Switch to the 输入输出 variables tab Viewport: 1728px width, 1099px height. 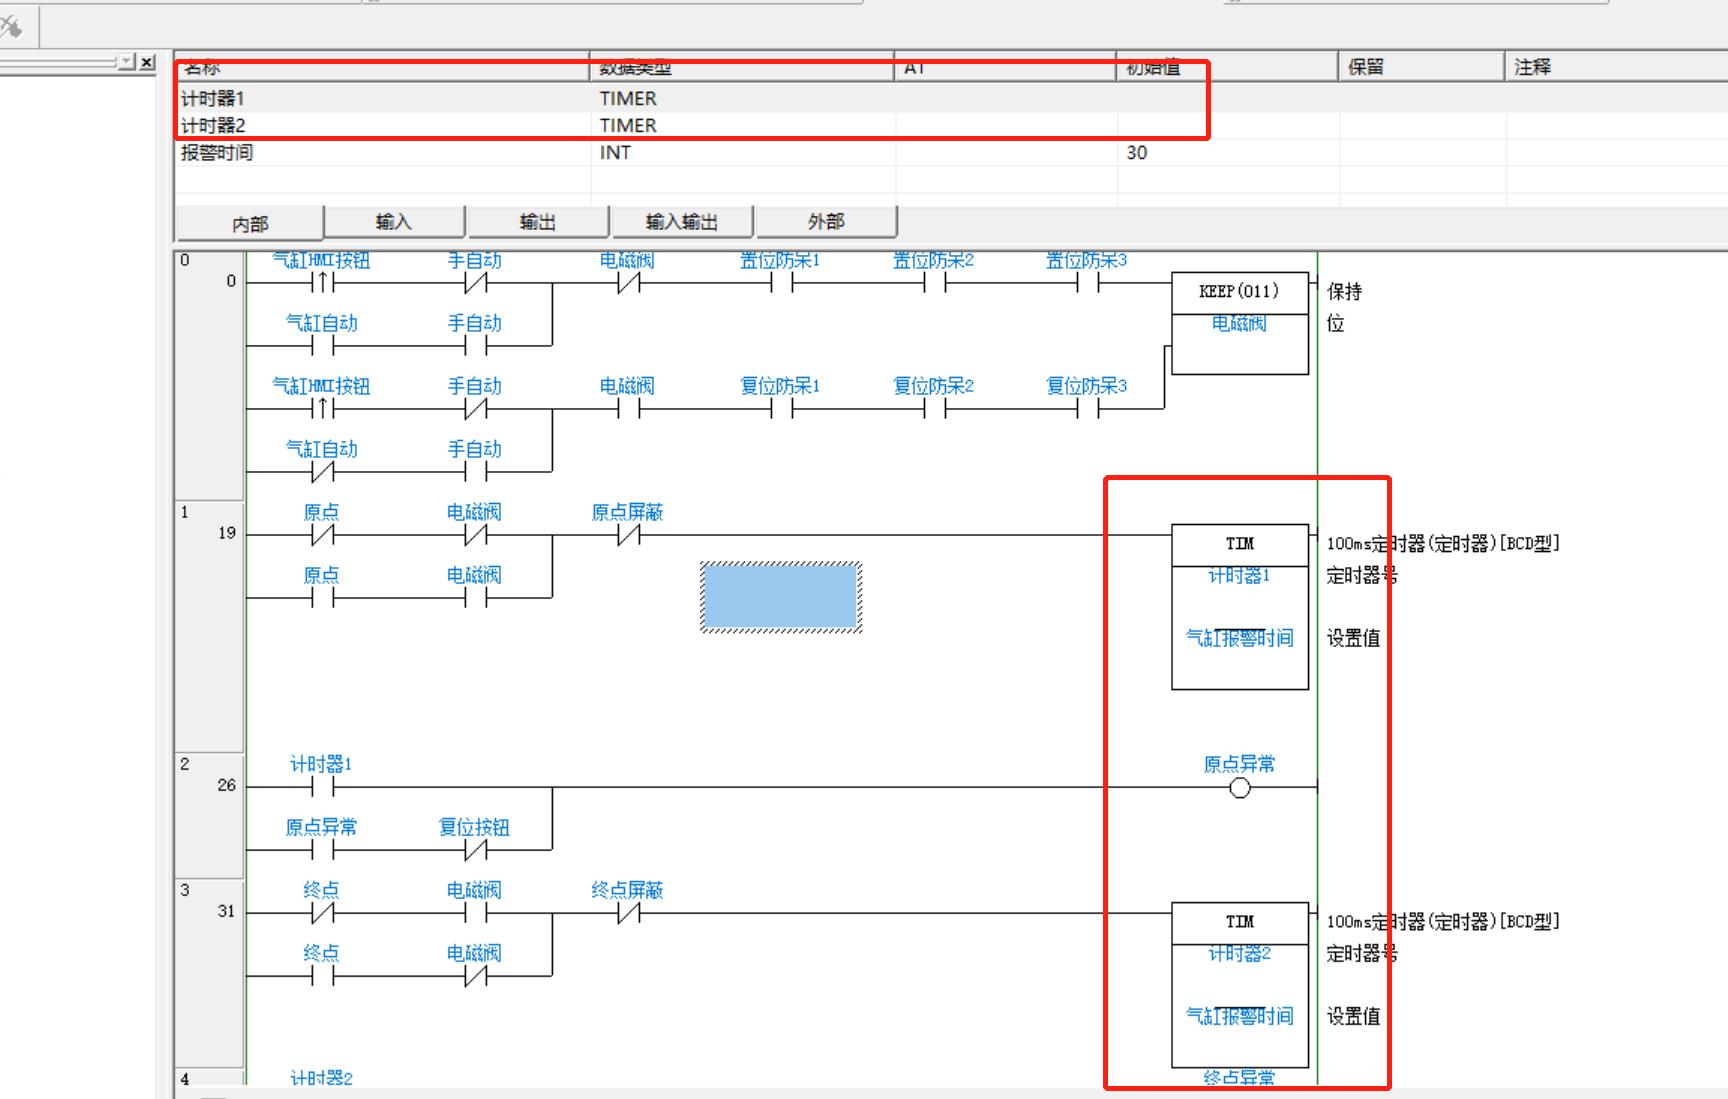[x=681, y=222]
